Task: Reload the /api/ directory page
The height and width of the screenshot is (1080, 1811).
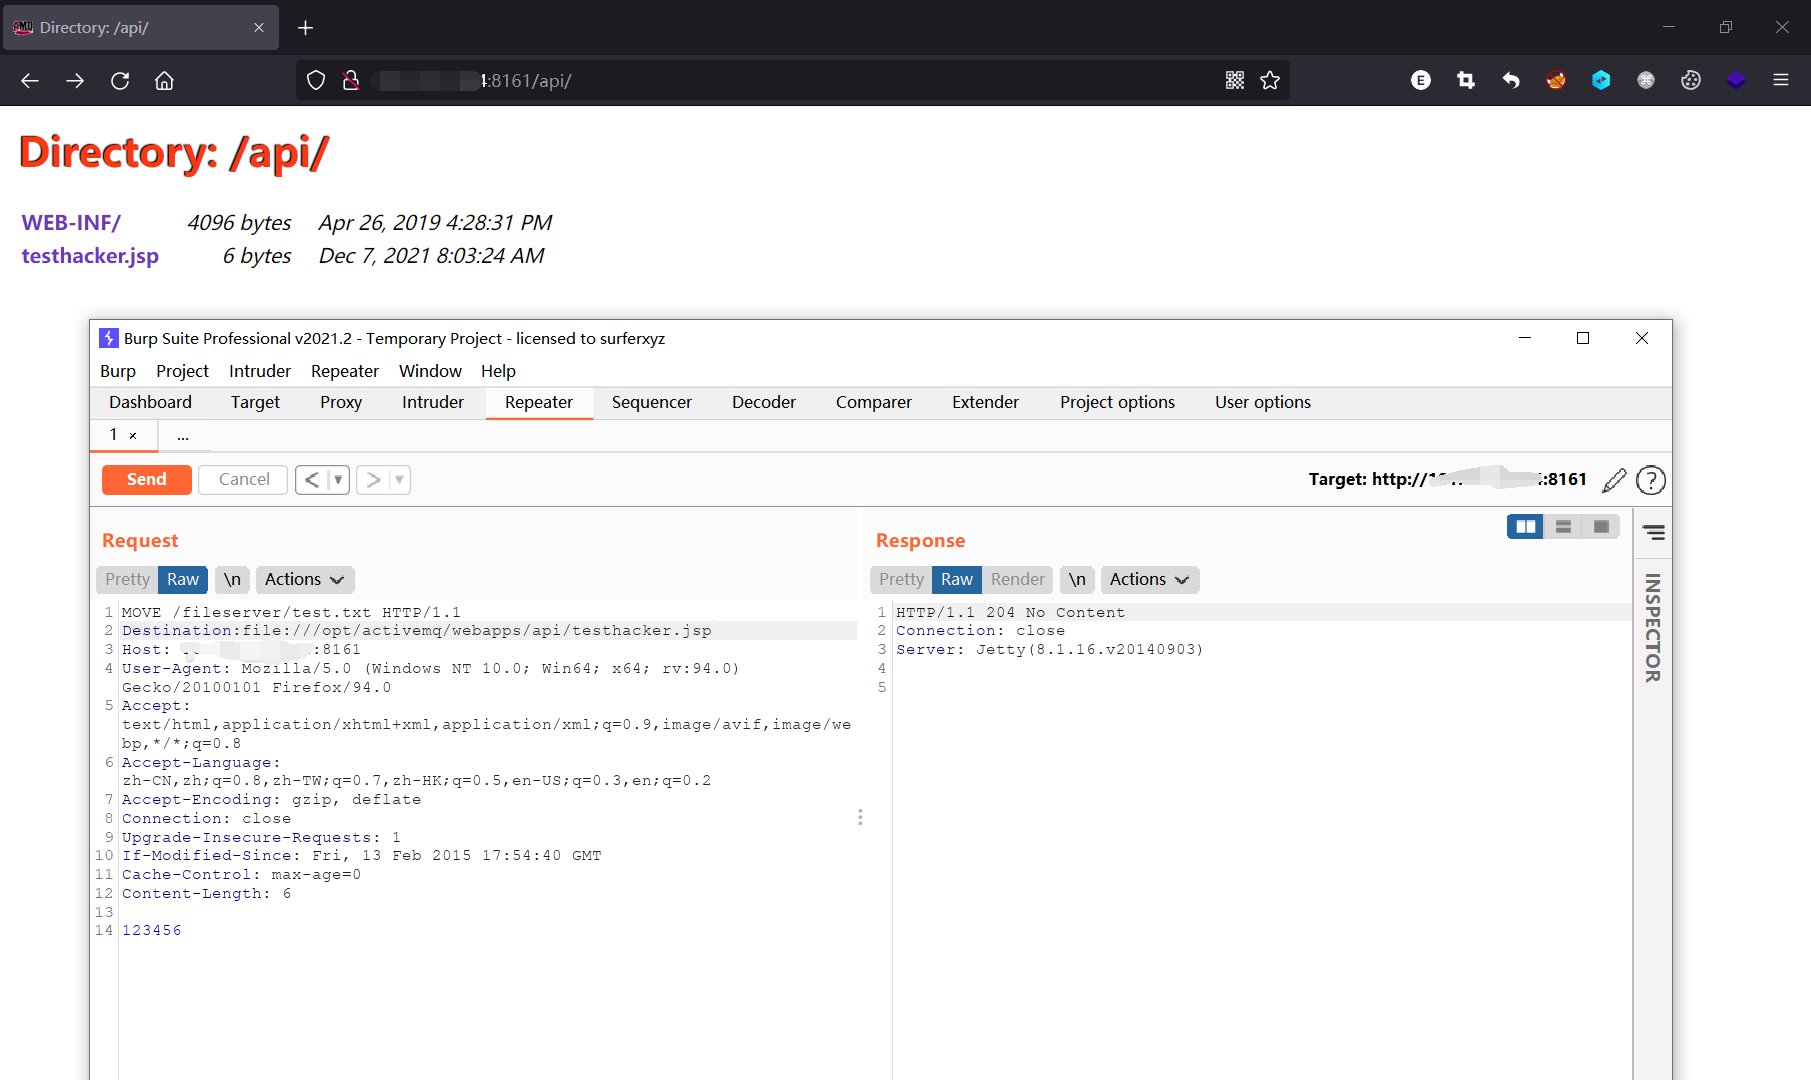Action: 120,81
